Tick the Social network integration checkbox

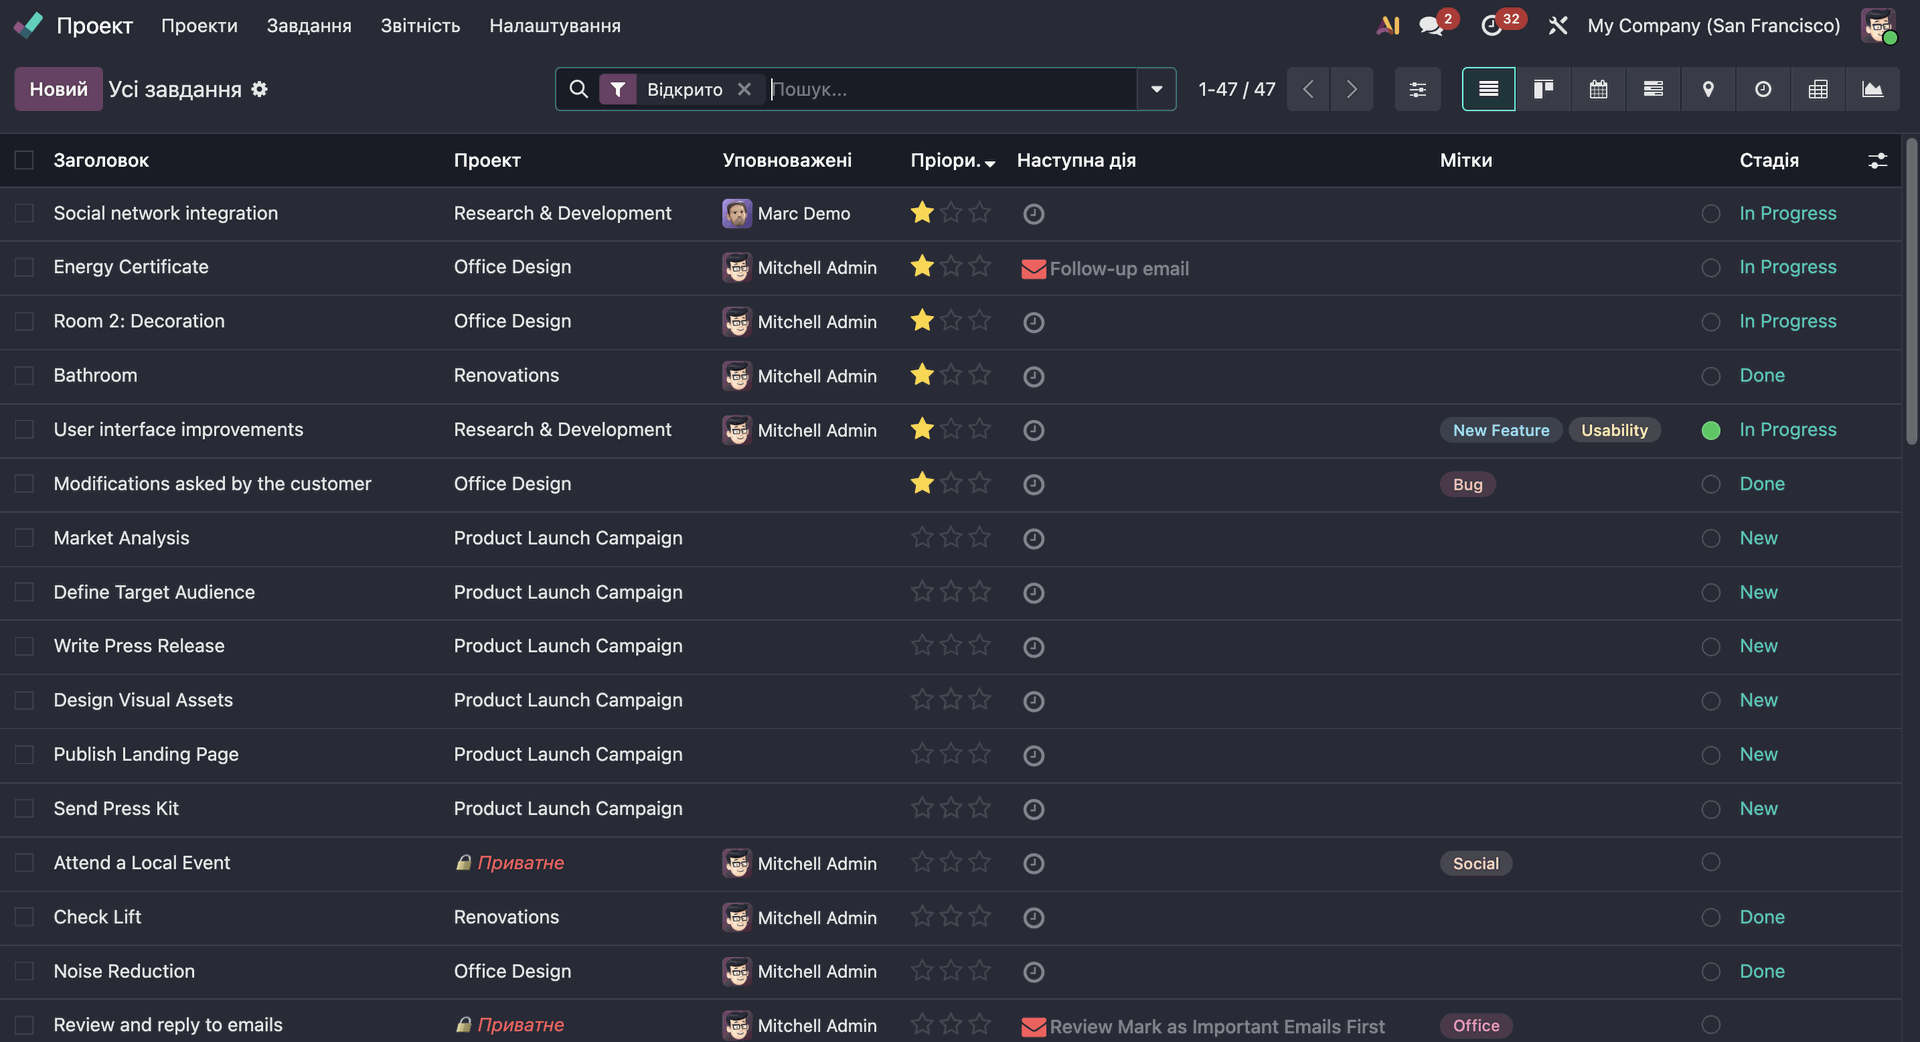(x=25, y=213)
